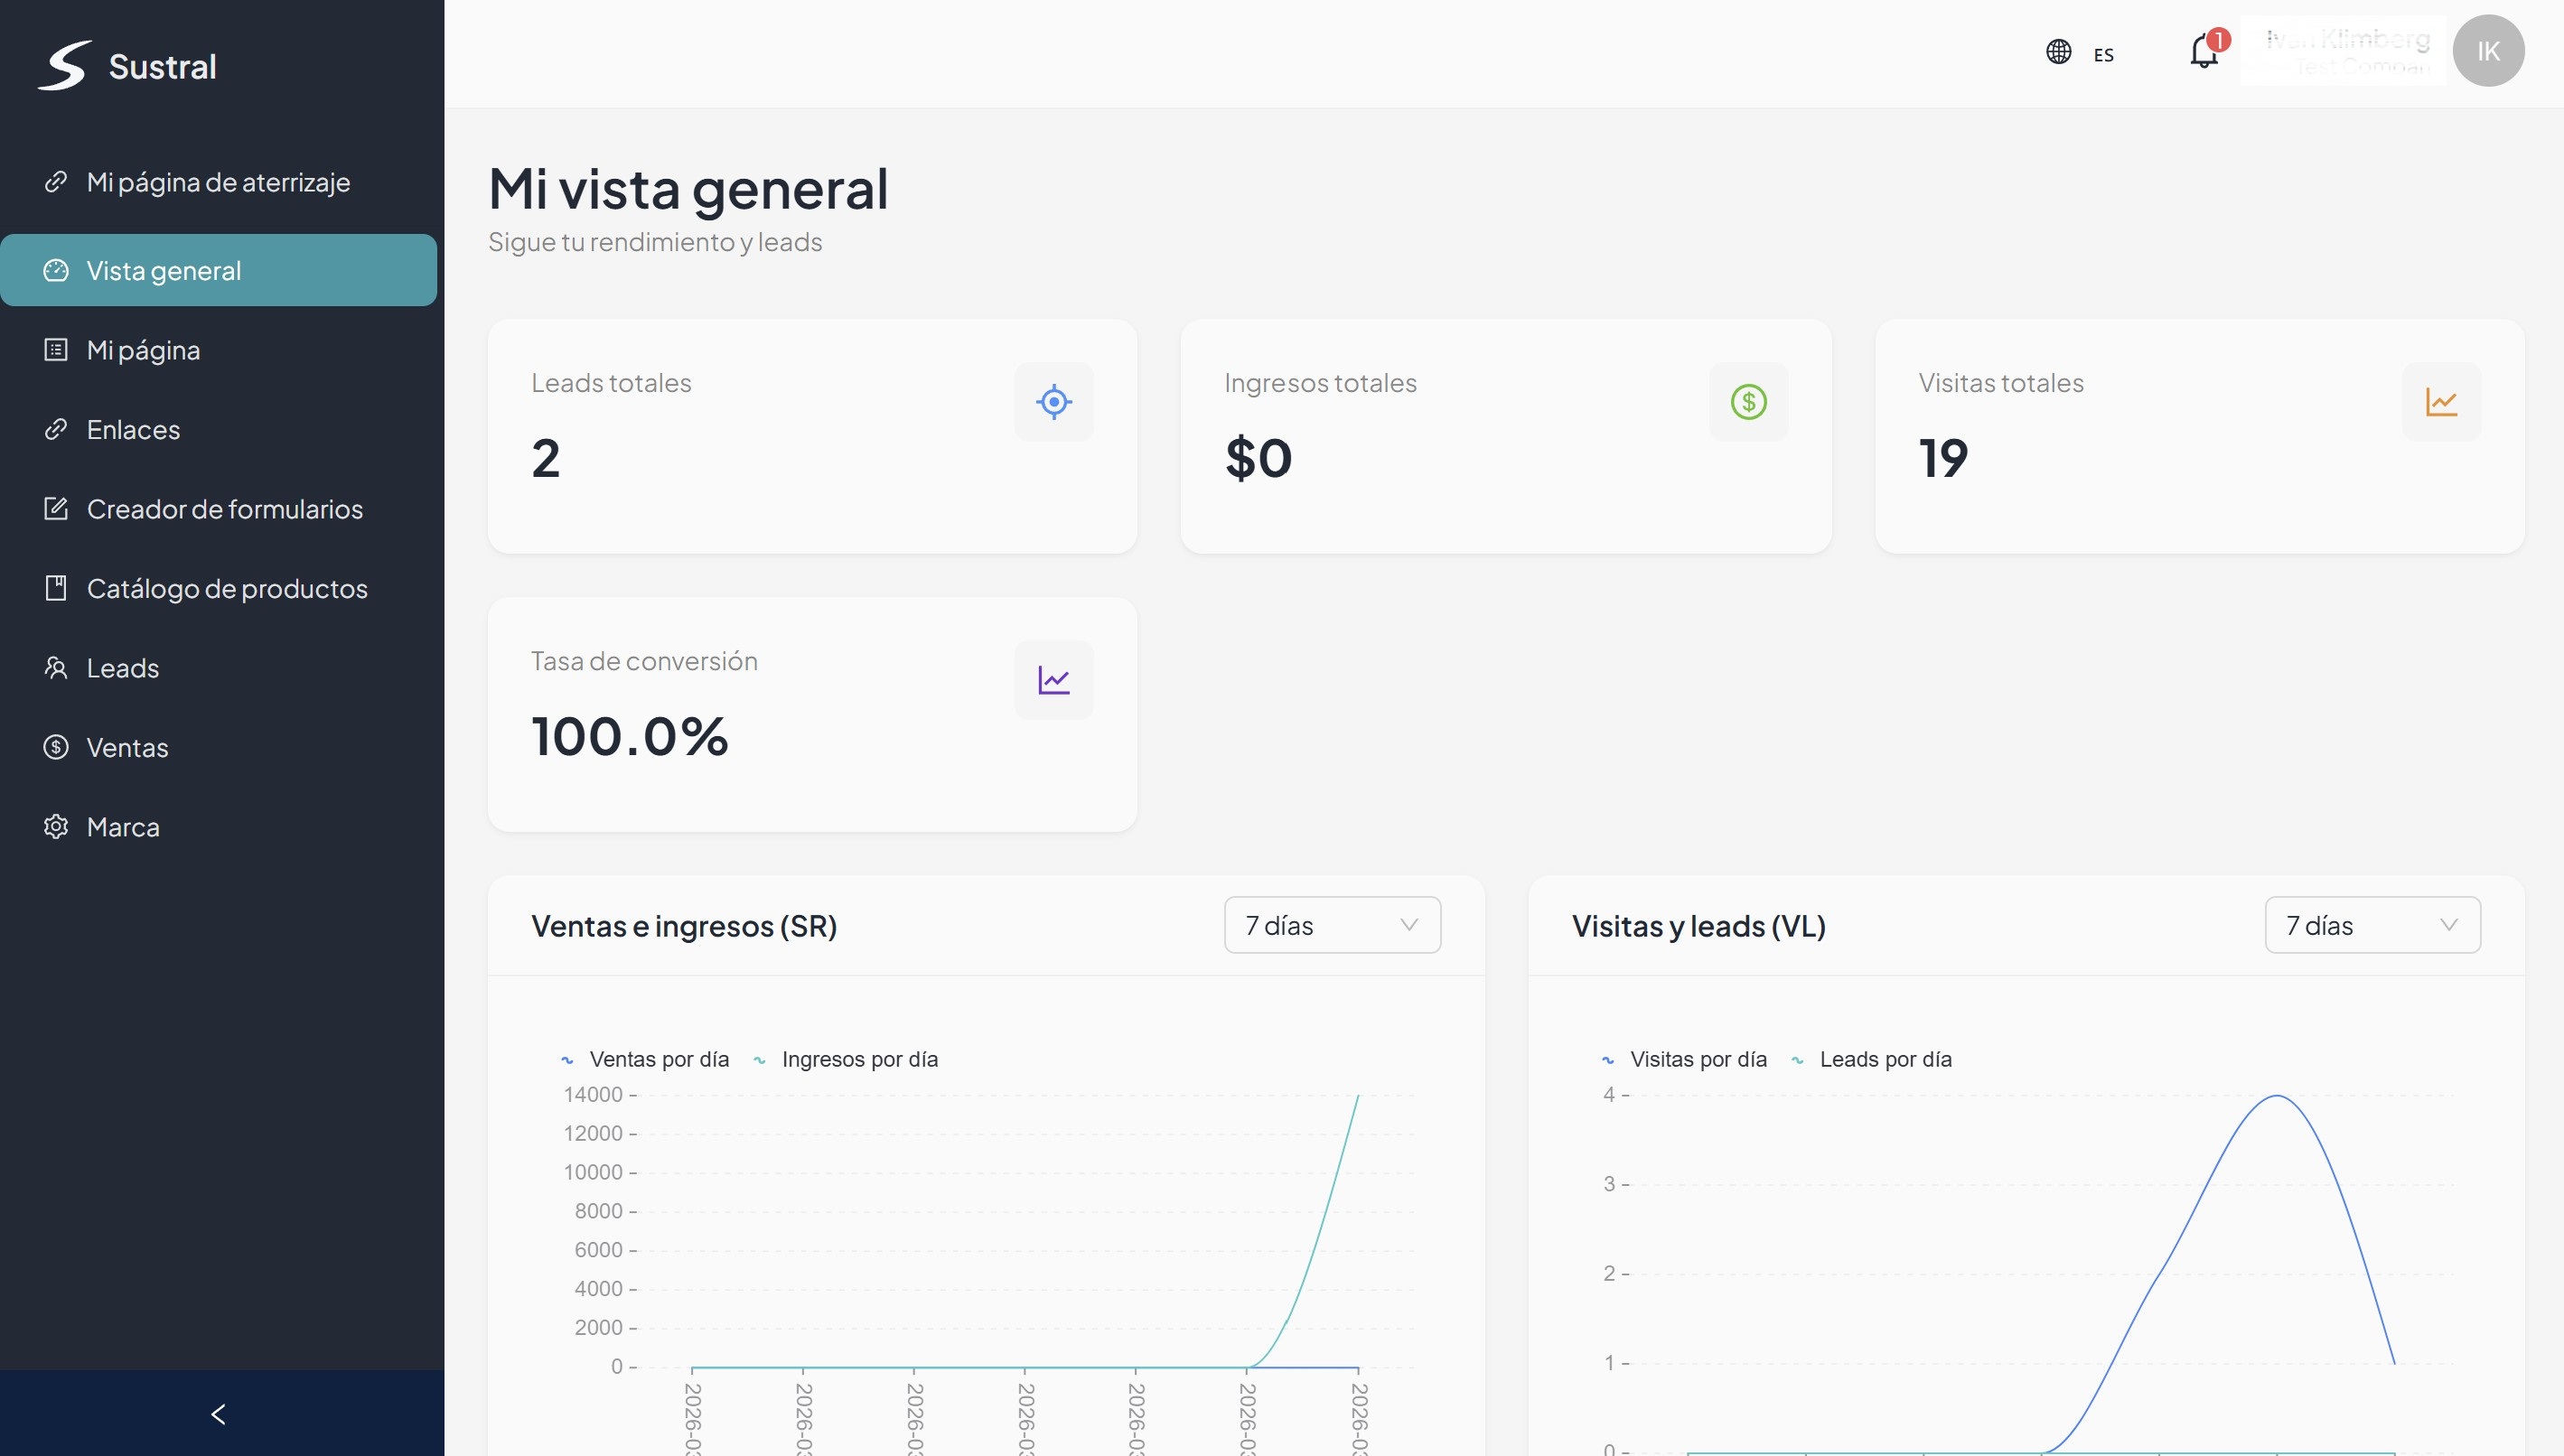Viewport: 2564px width, 1456px height.
Task: Click the Catálogo de productos book icon
Action: [56, 588]
